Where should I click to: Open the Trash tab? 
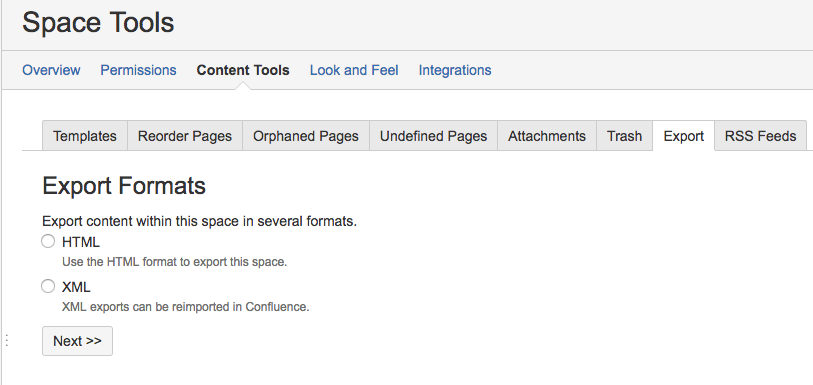tap(624, 136)
